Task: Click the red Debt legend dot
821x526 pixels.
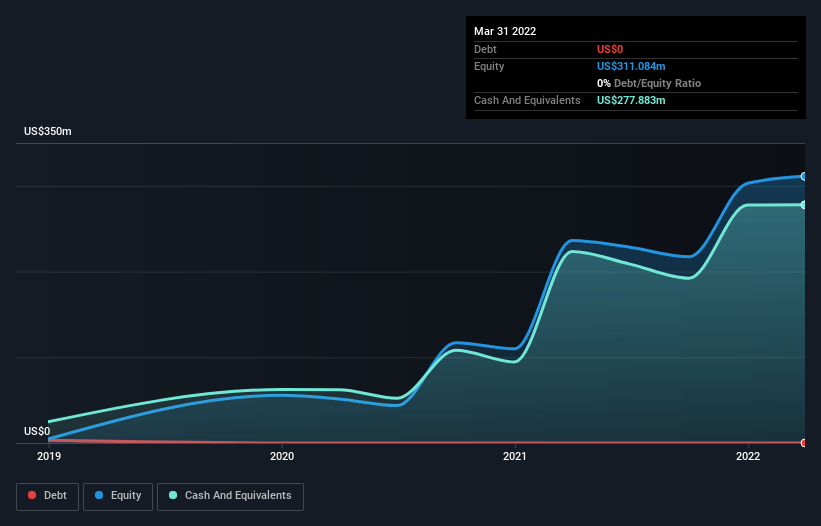Action: click(x=32, y=495)
